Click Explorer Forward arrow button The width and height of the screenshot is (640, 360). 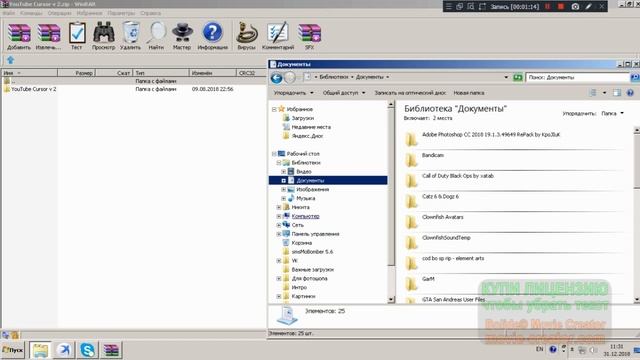[x=290, y=78]
